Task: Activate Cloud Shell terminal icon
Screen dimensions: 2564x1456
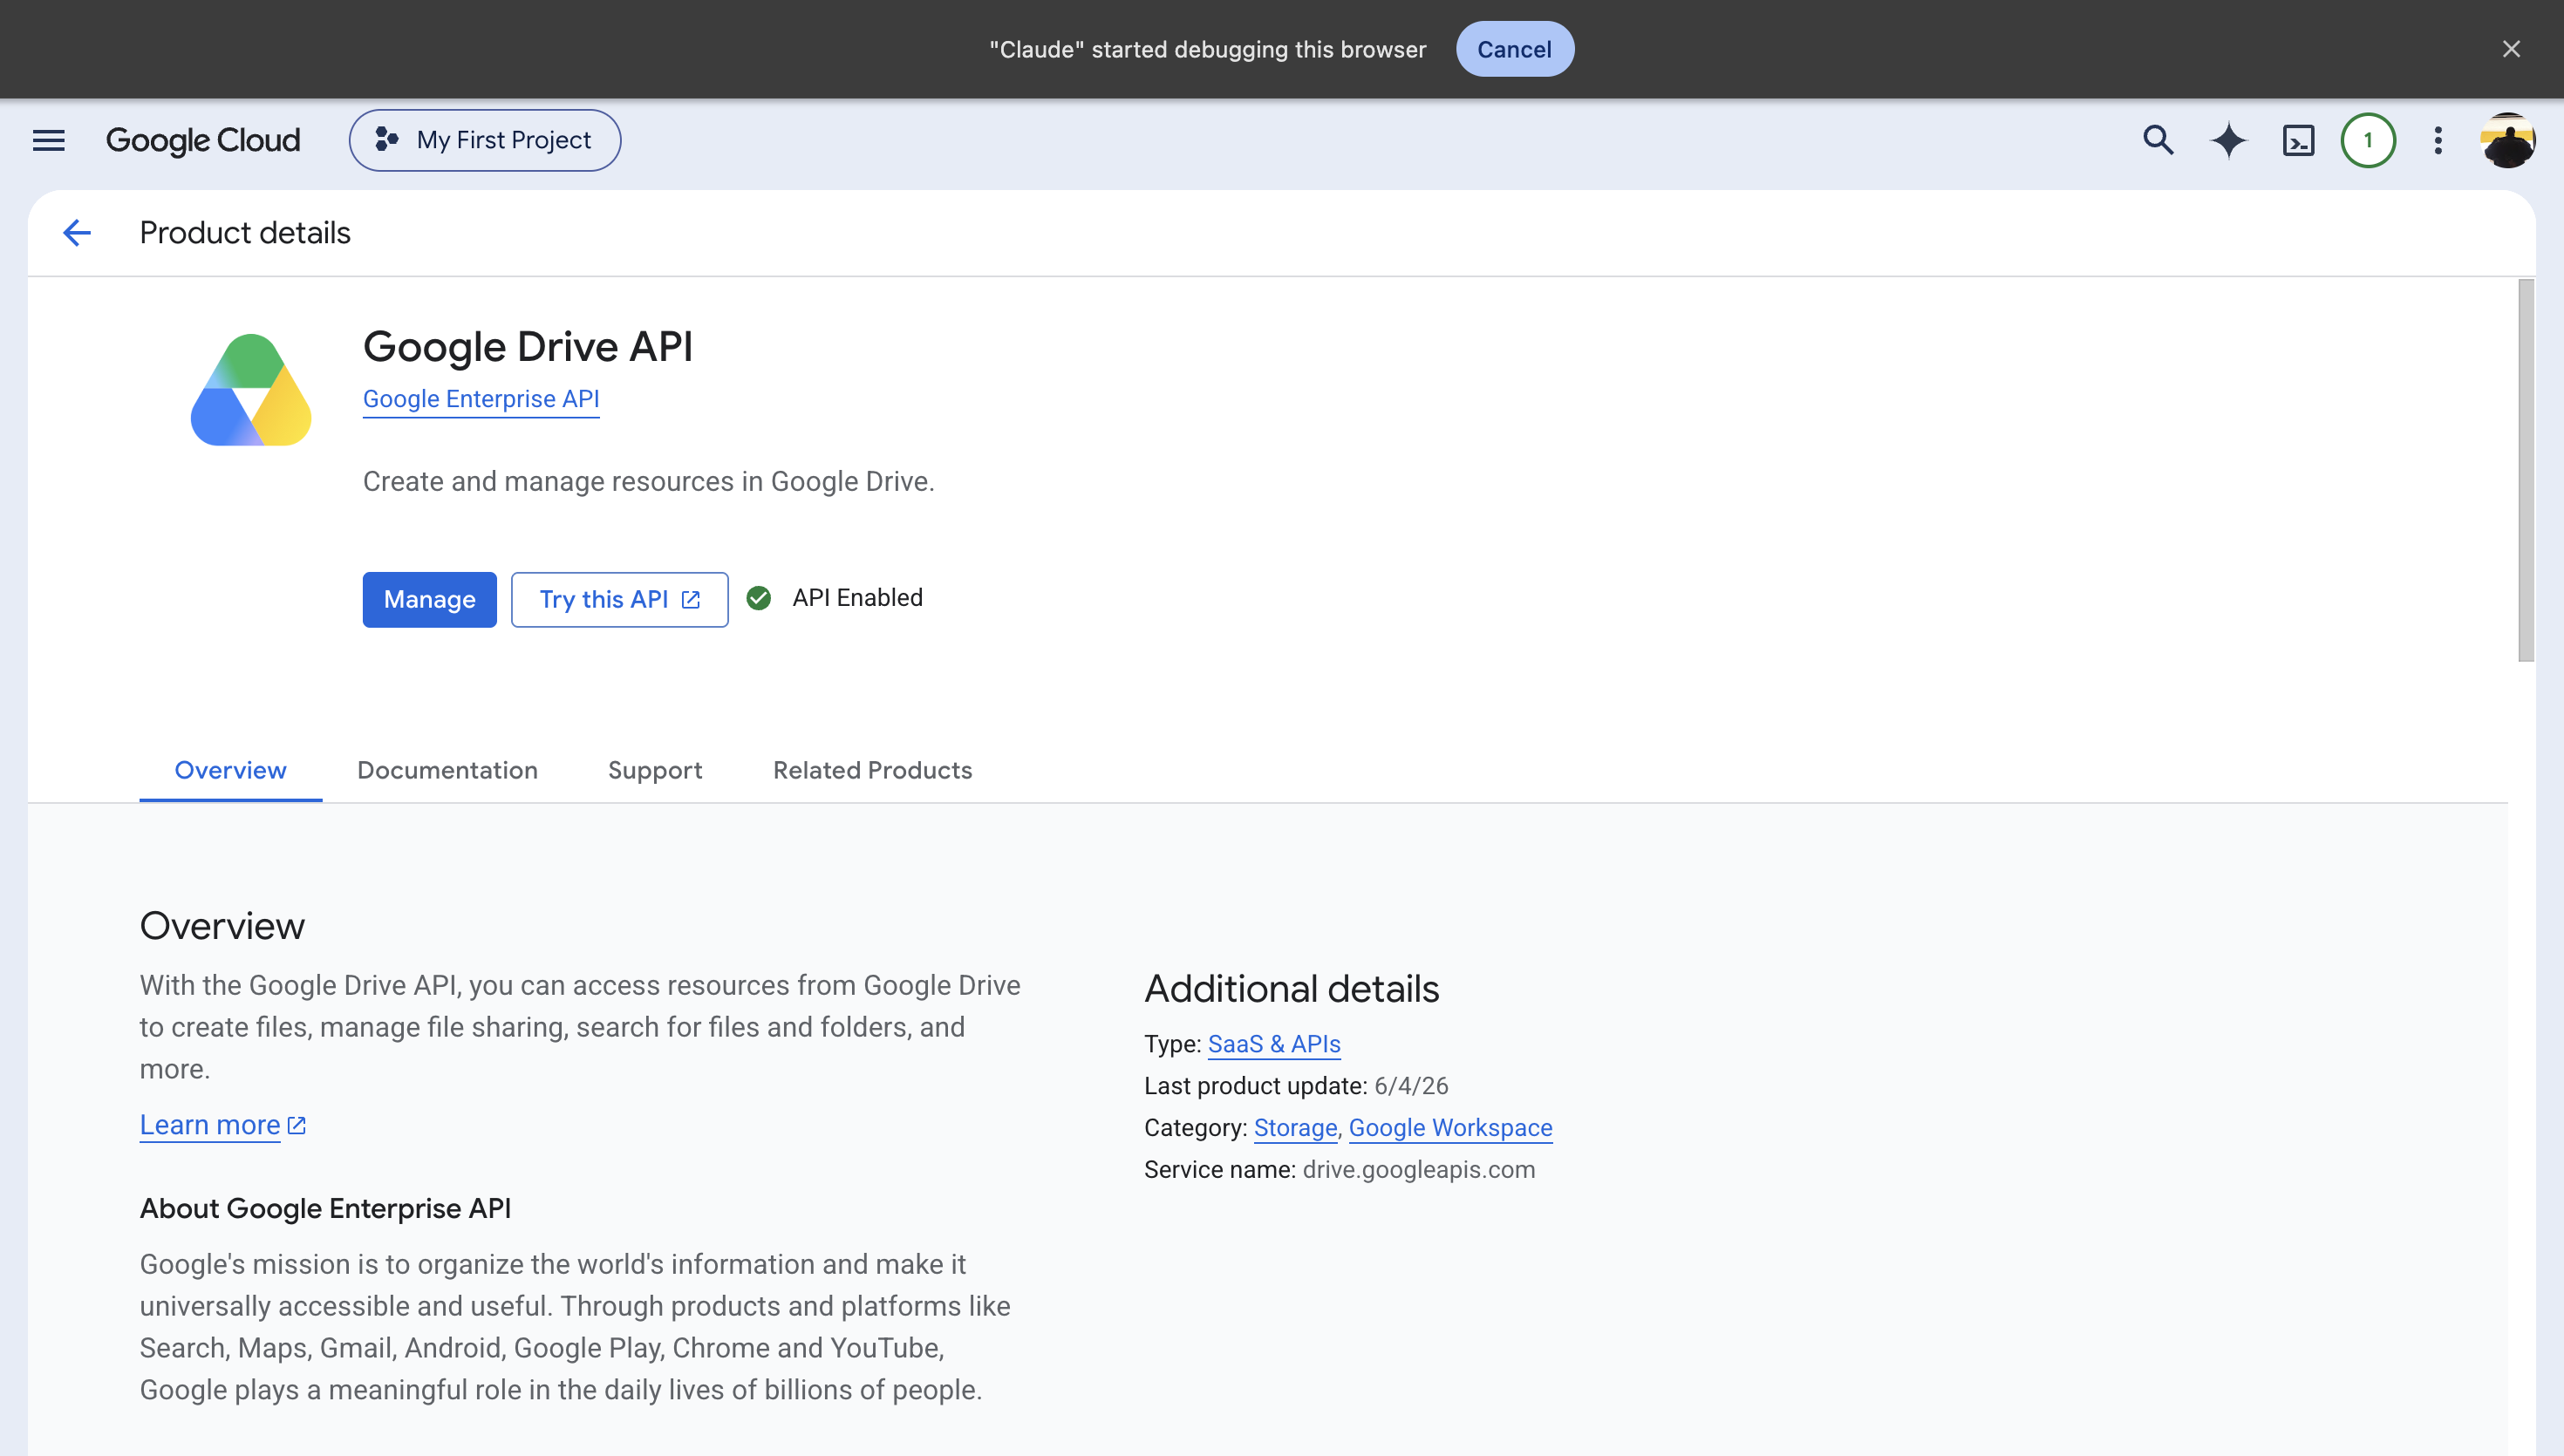Action: (x=2298, y=140)
